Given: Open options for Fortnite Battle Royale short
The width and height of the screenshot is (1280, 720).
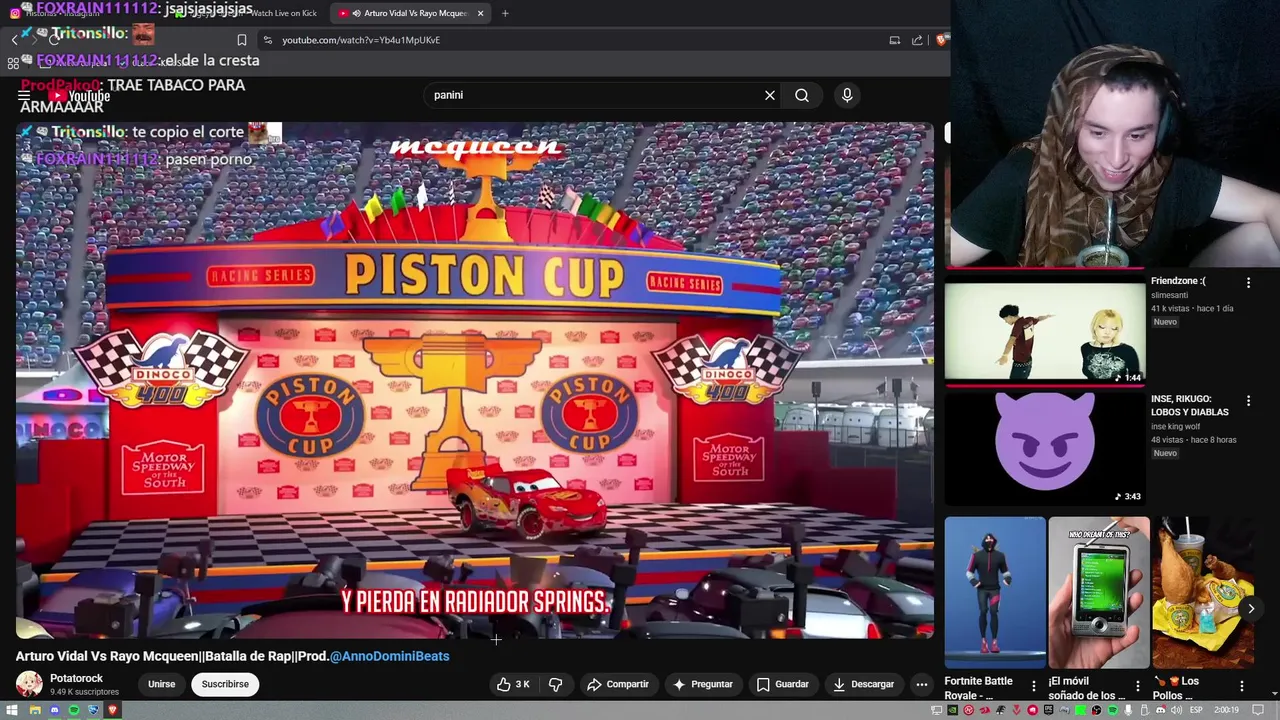Looking at the screenshot, I should [1034, 686].
